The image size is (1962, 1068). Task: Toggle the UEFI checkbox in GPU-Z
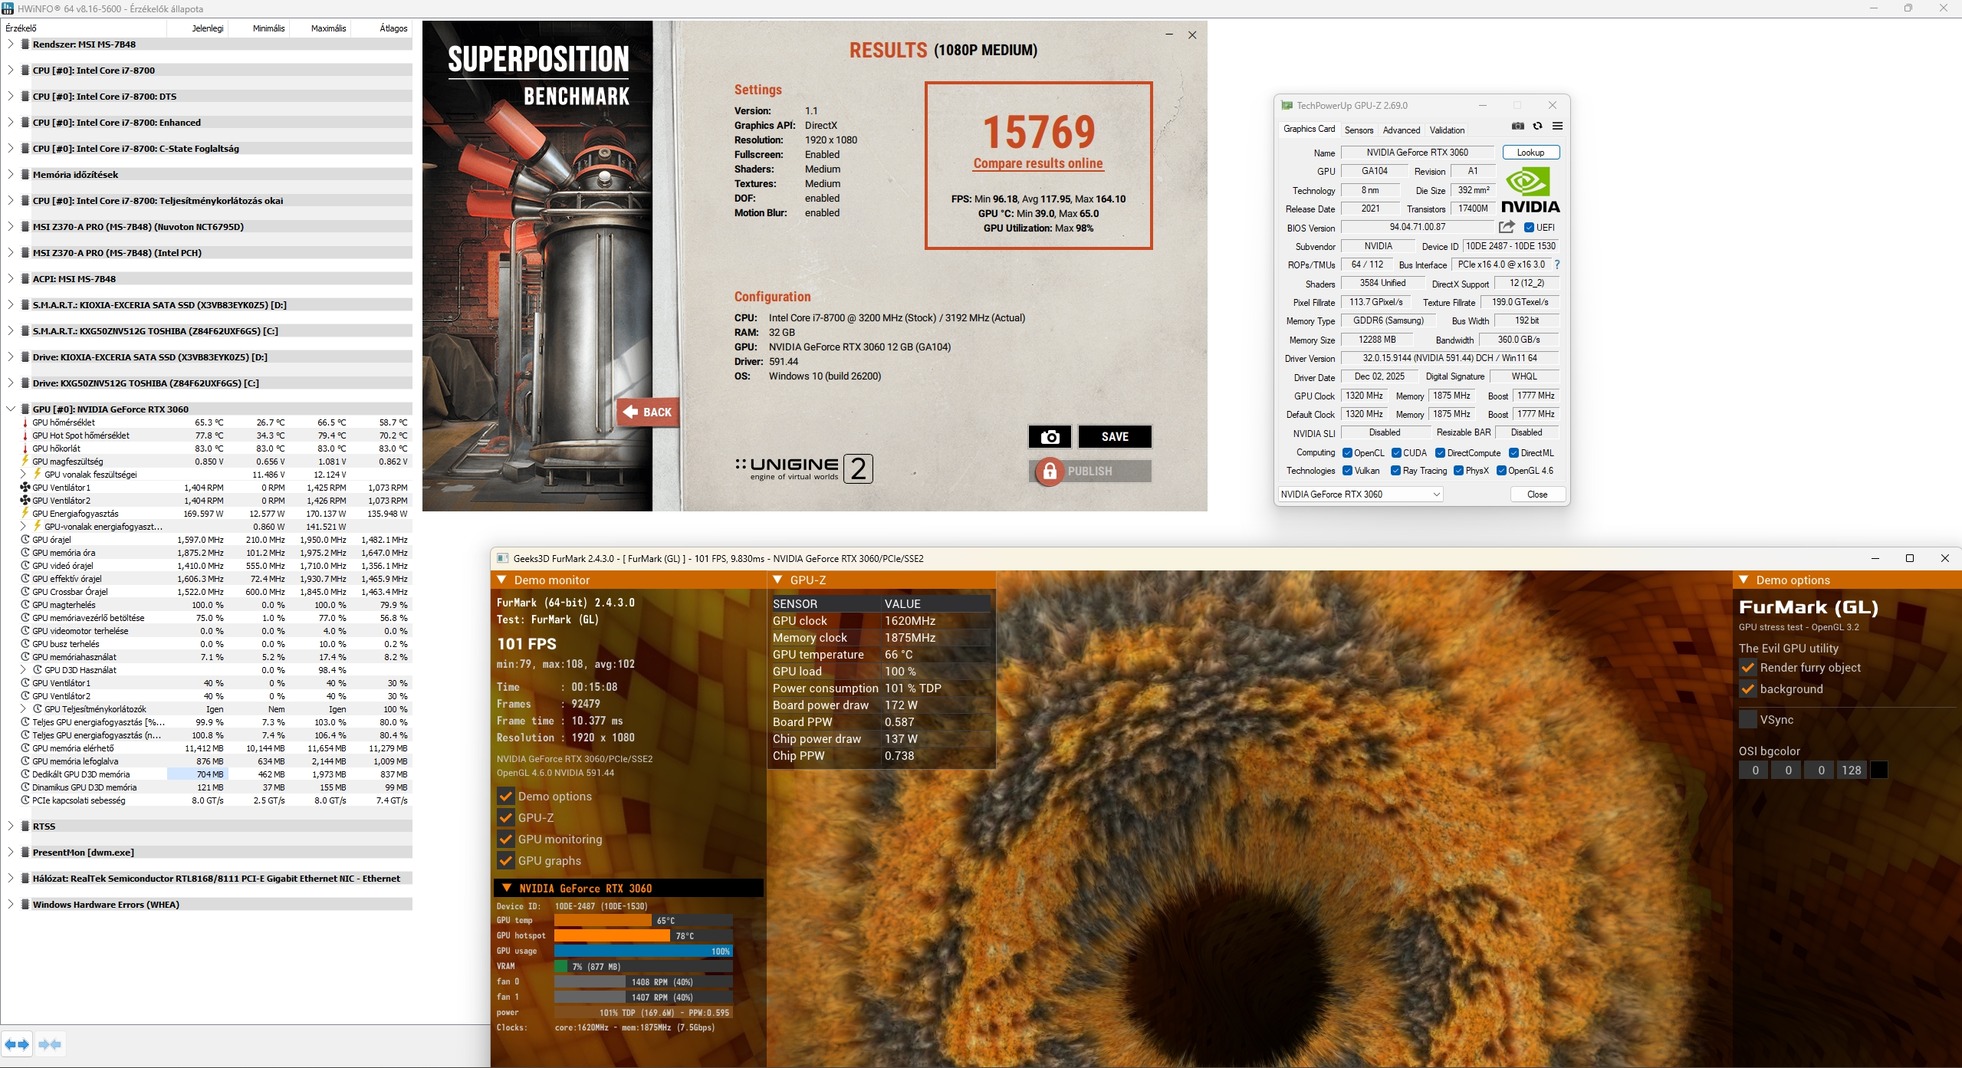click(x=1529, y=228)
